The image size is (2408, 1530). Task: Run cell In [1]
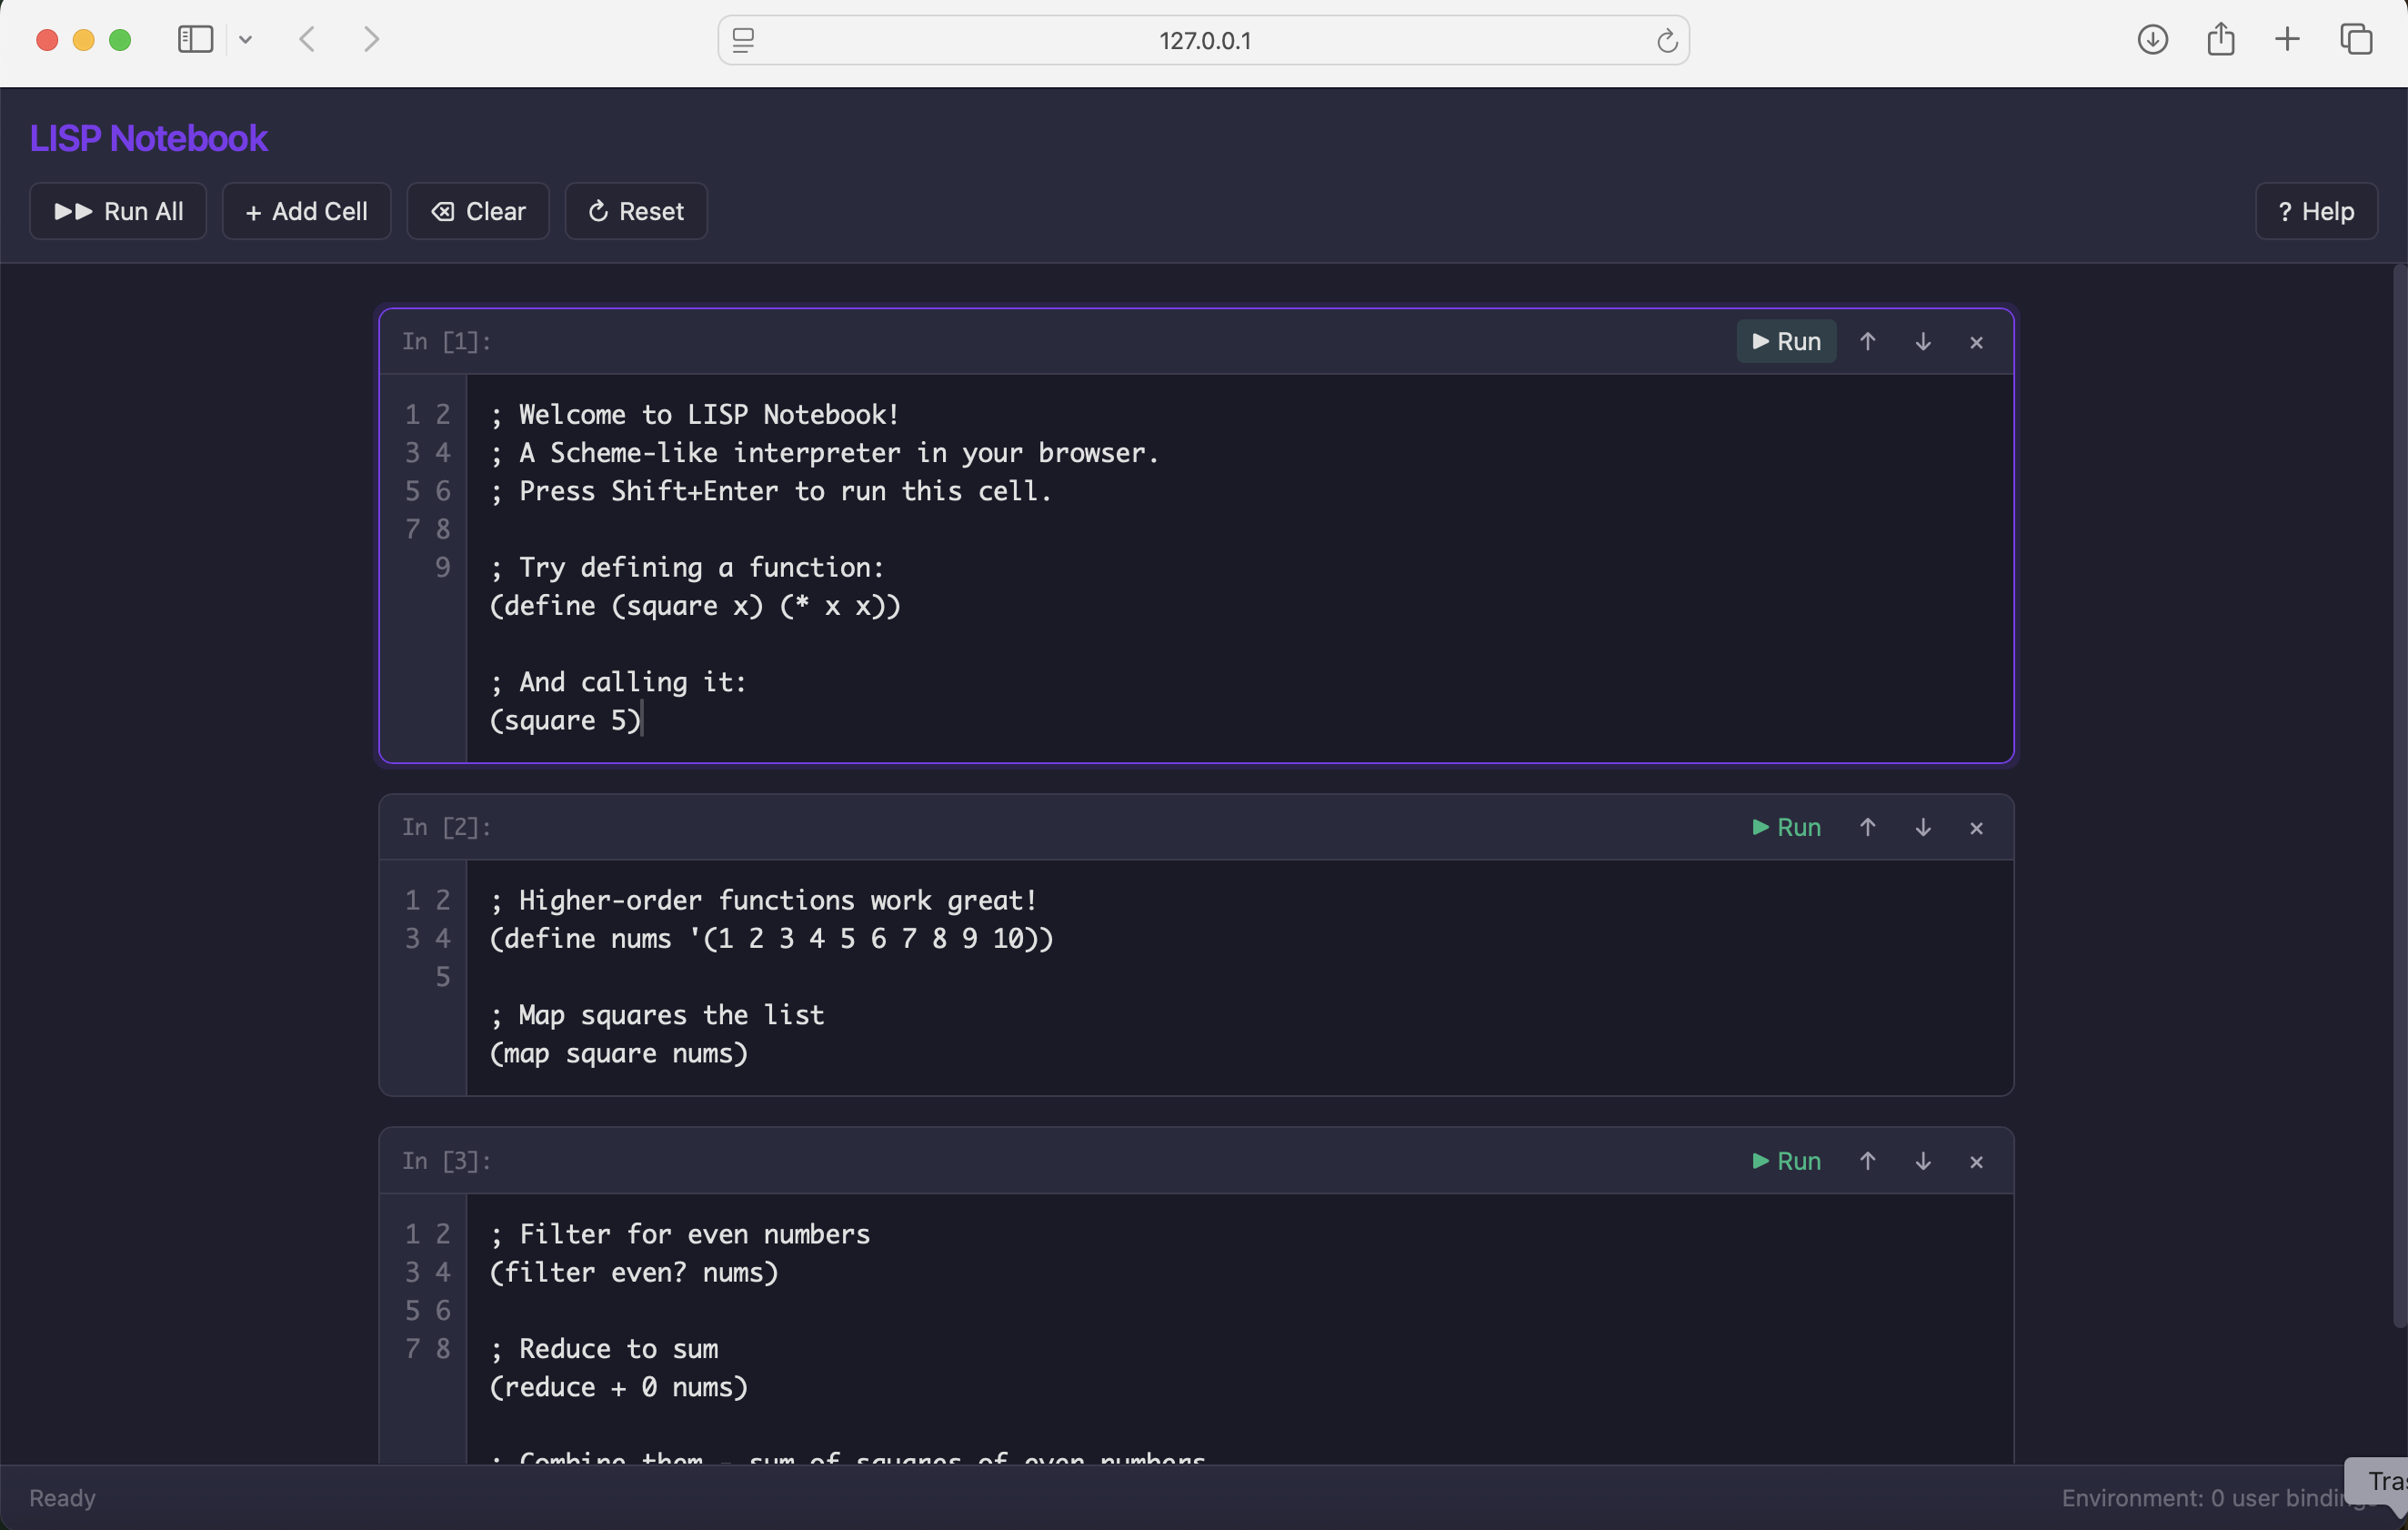pos(1786,341)
